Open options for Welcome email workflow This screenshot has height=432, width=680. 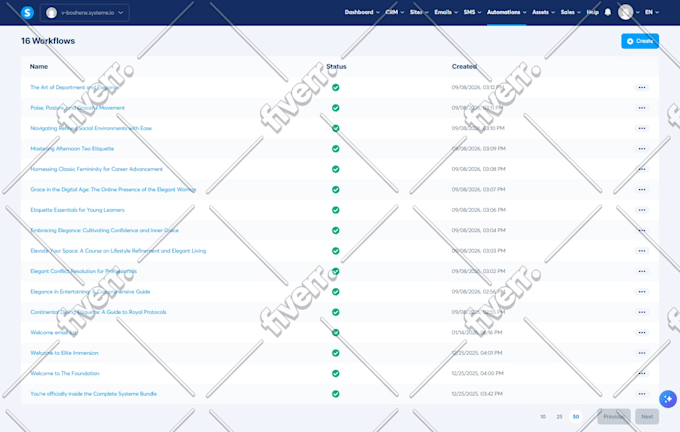coord(642,332)
